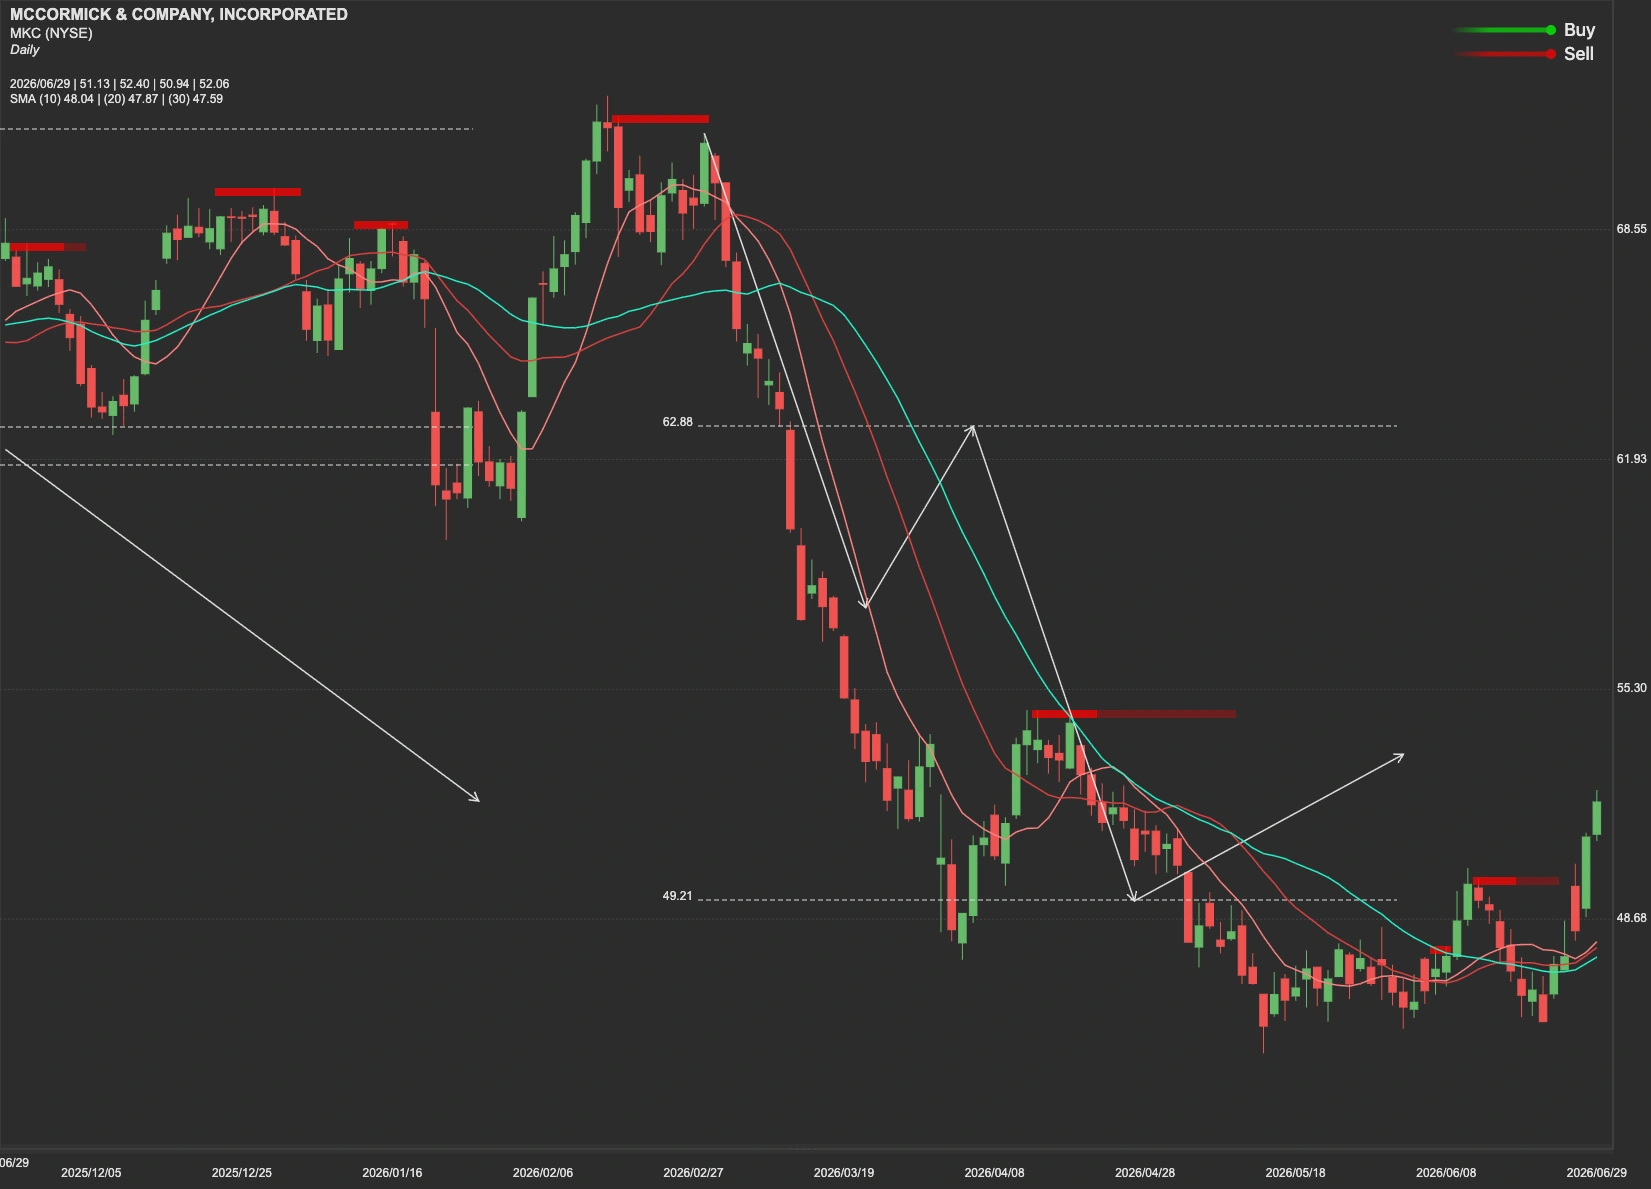Click the SMA (10) (20) (30) values line

116,99
